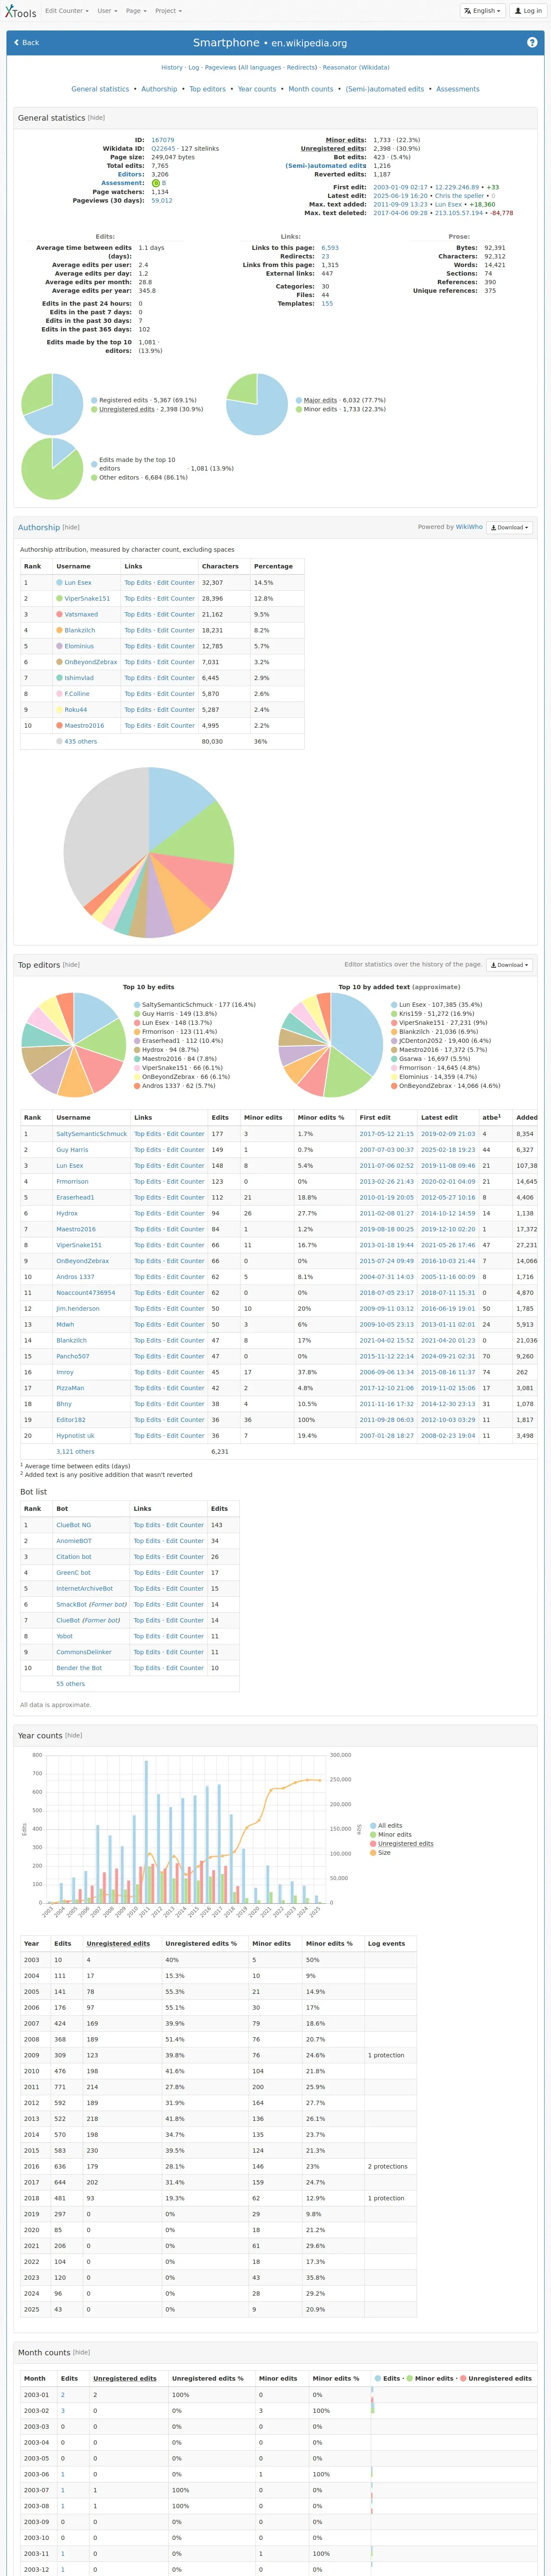This screenshot has width=551, height=2576.
Task: Open the 3,121 others link in Top editors
Action: click(x=75, y=1451)
